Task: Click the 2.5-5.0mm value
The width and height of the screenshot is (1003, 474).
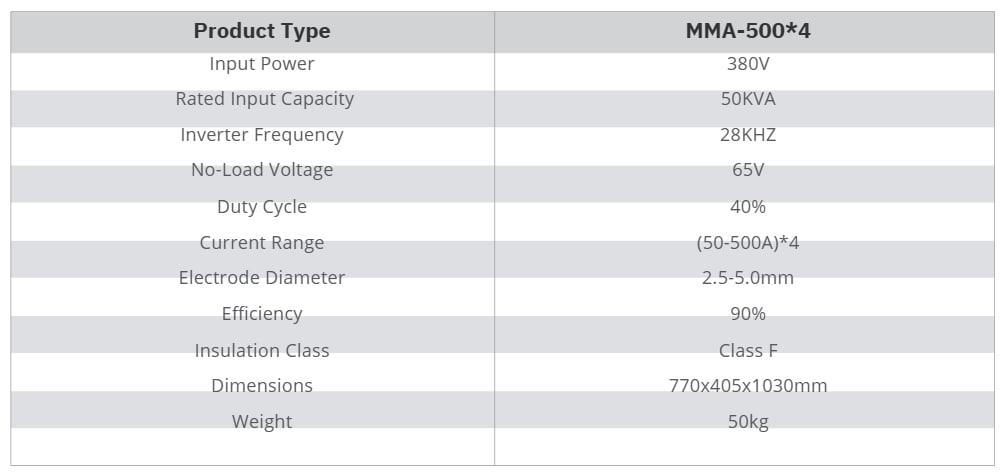Action: (747, 278)
